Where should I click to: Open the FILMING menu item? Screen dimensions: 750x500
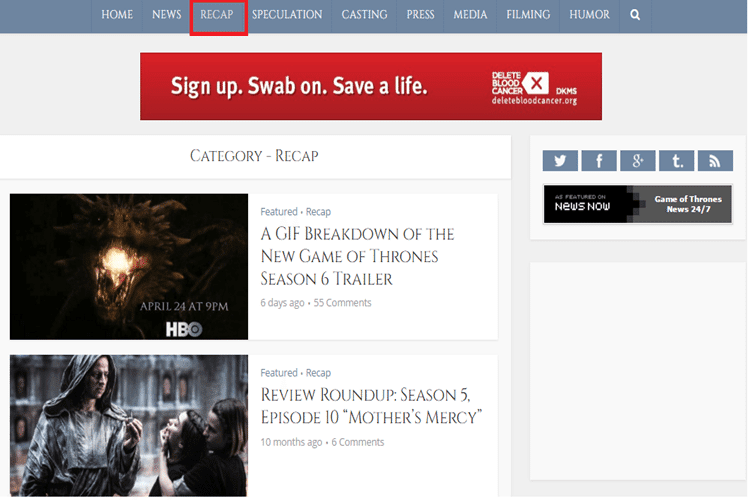(528, 15)
